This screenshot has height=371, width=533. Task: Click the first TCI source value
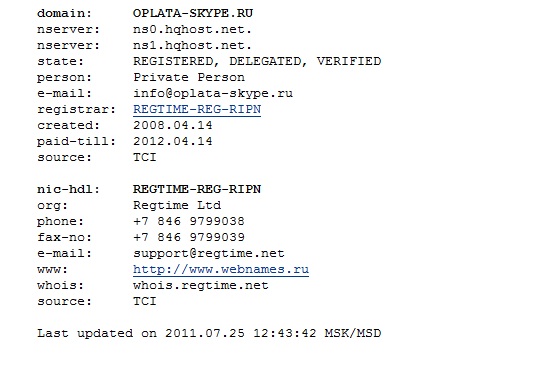click(x=145, y=157)
